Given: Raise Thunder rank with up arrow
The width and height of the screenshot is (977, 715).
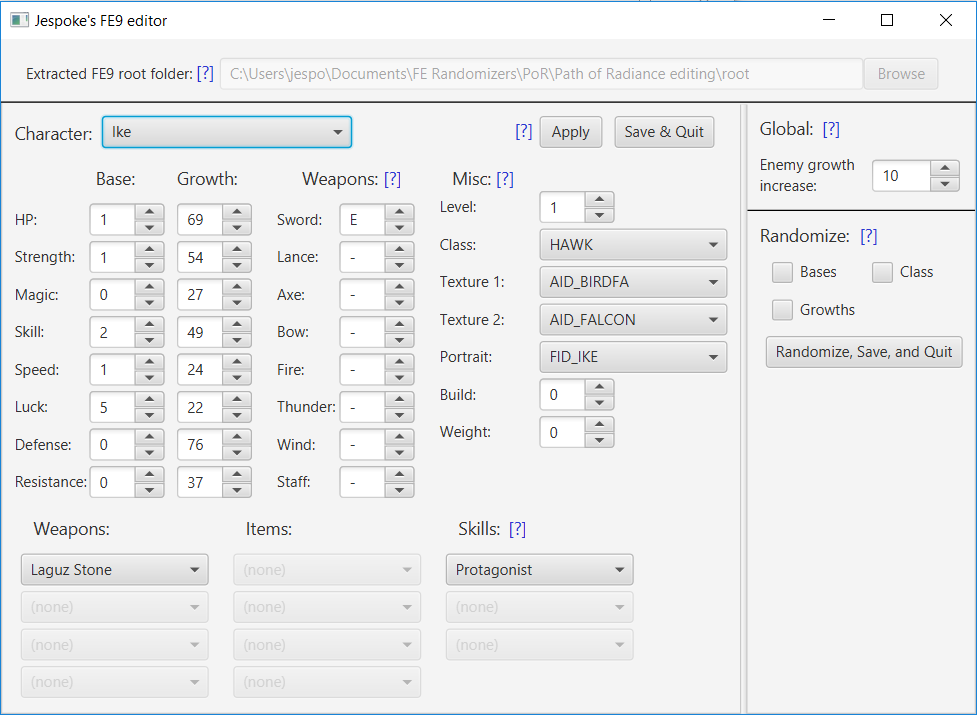Looking at the screenshot, I should coord(399,399).
